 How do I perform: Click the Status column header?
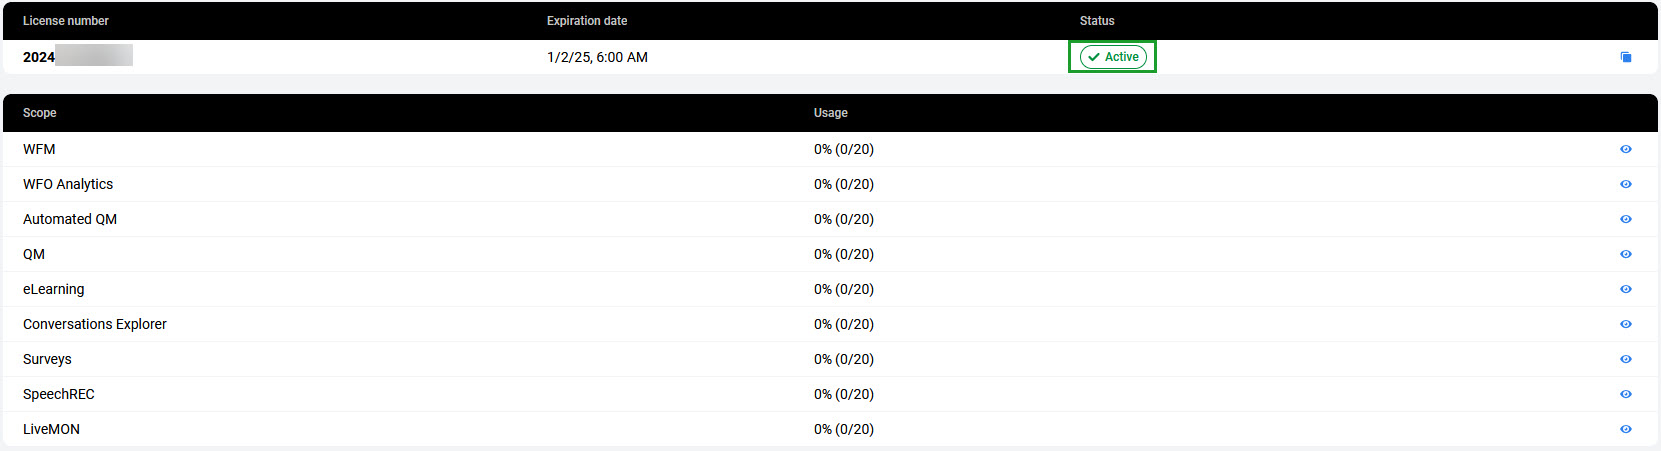coord(1097,21)
